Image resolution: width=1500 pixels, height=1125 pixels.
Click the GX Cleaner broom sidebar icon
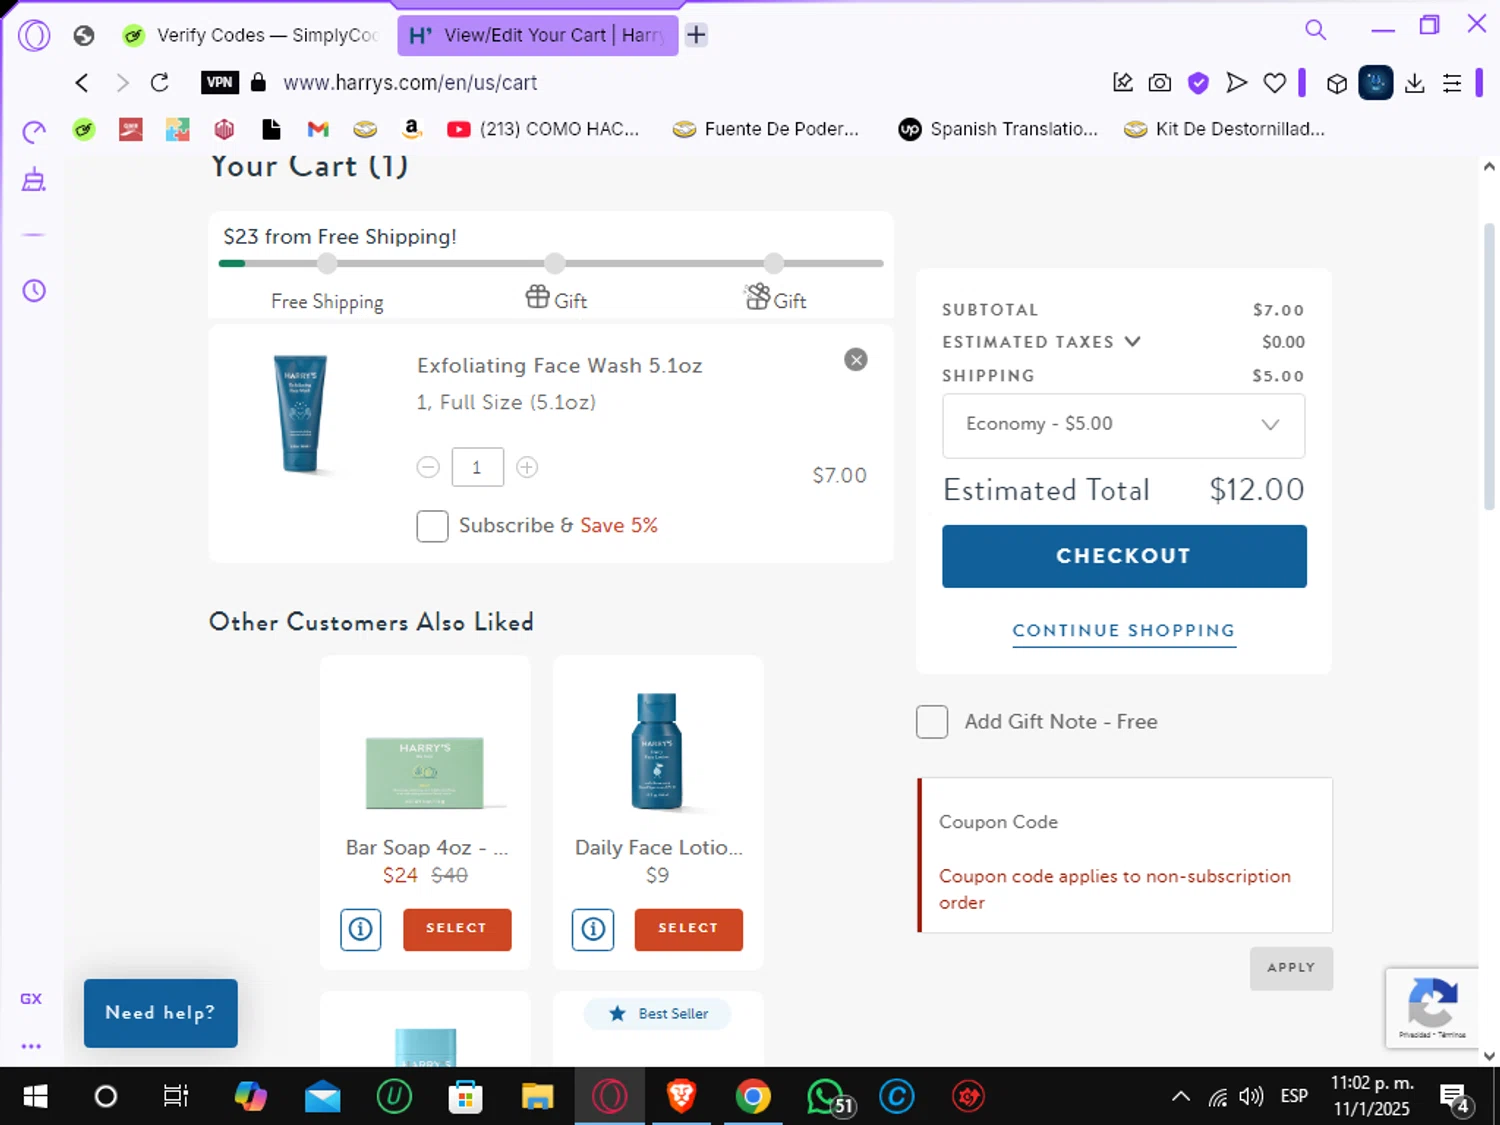[34, 180]
